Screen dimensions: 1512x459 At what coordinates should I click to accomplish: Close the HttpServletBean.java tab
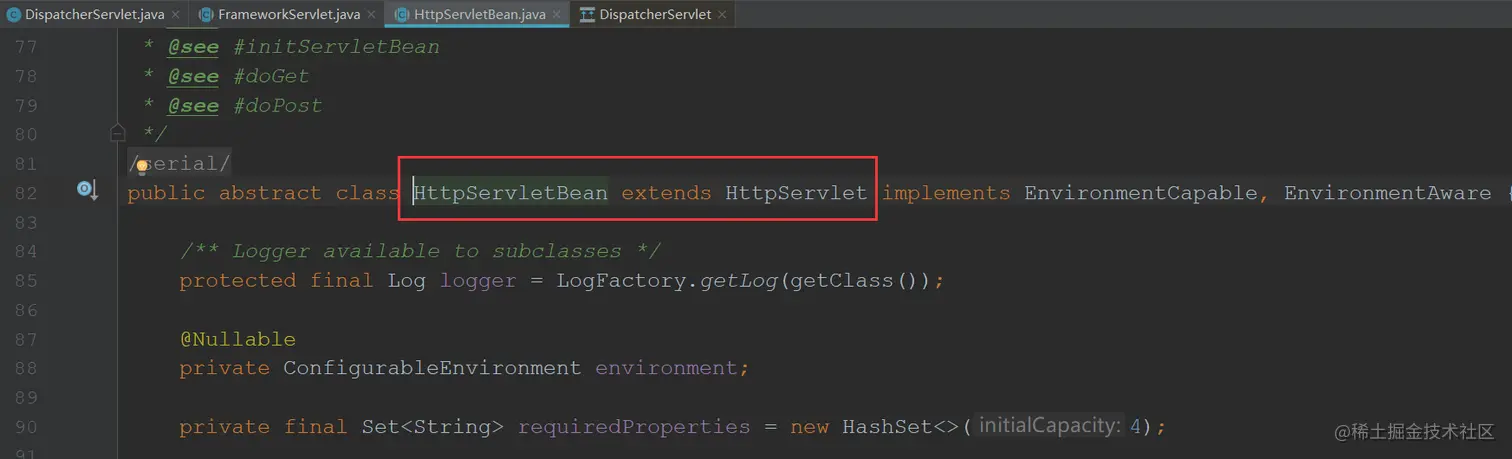[557, 15]
